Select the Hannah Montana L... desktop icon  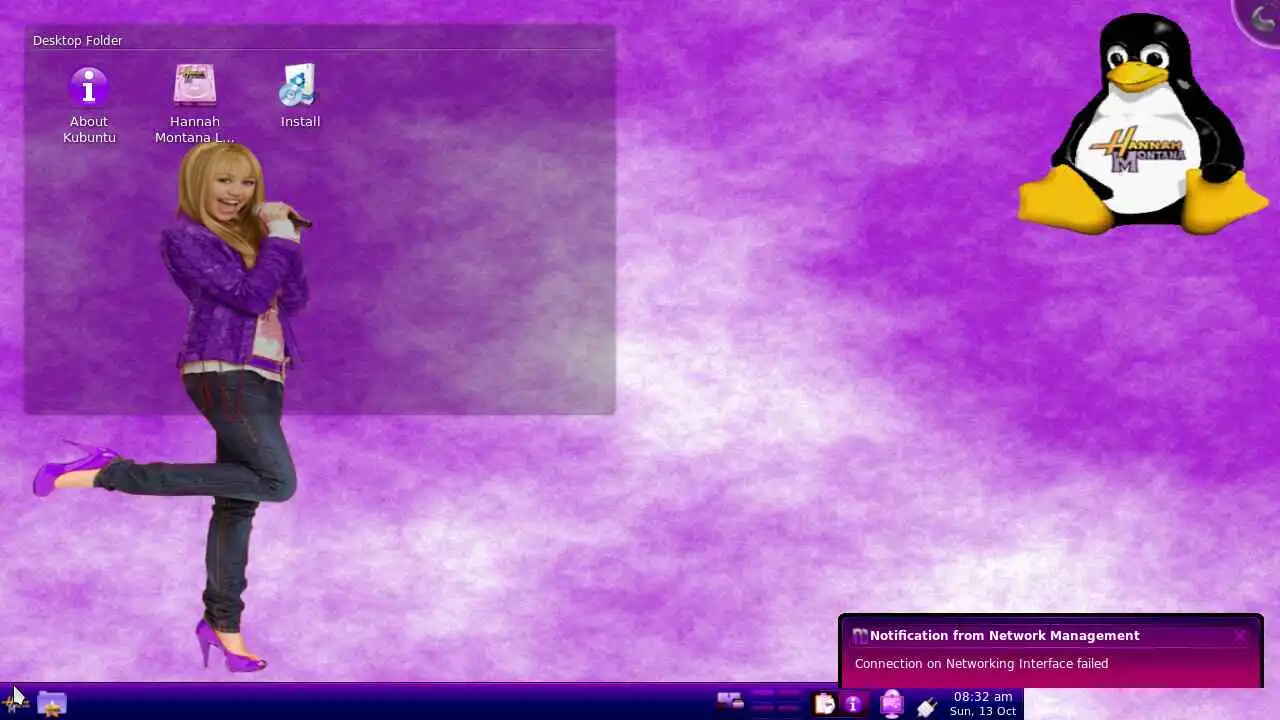(195, 105)
